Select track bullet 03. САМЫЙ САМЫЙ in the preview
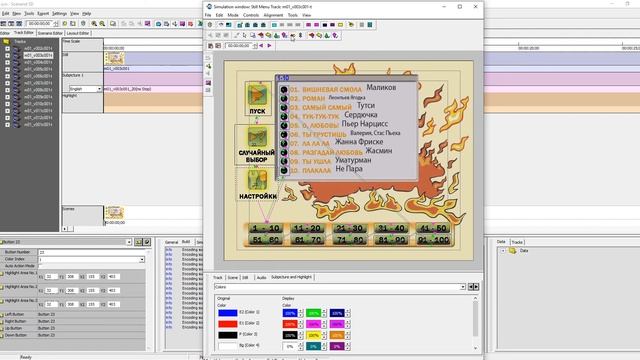The width and height of the screenshot is (640, 360). [x=284, y=107]
